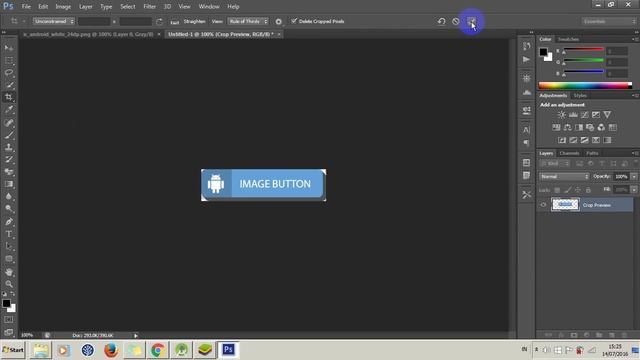This screenshot has width=640, height=360.
Task: Open the History panel icon
Action: (527, 46)
